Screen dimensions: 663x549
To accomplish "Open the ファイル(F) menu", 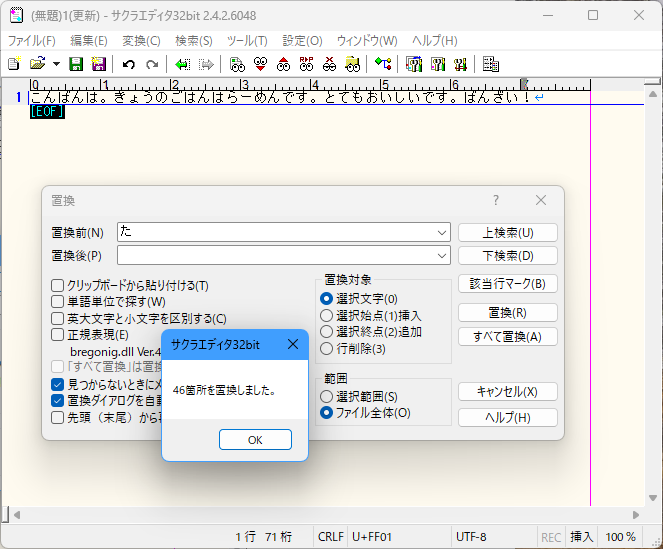I will pyautogui.click(x=32, y=41).
